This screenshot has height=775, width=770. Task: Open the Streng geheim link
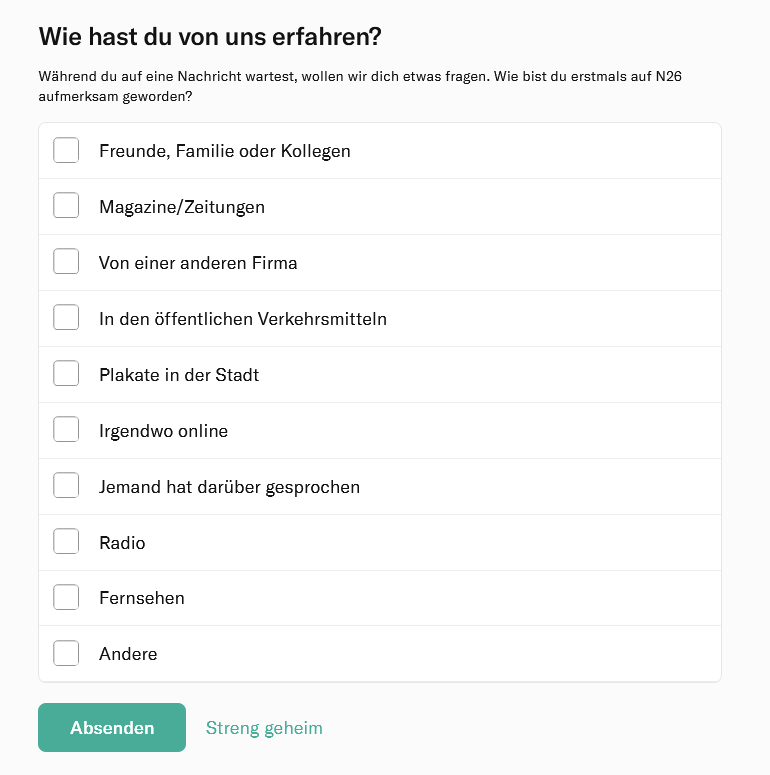pyautogui.click(x=264, y=728)
